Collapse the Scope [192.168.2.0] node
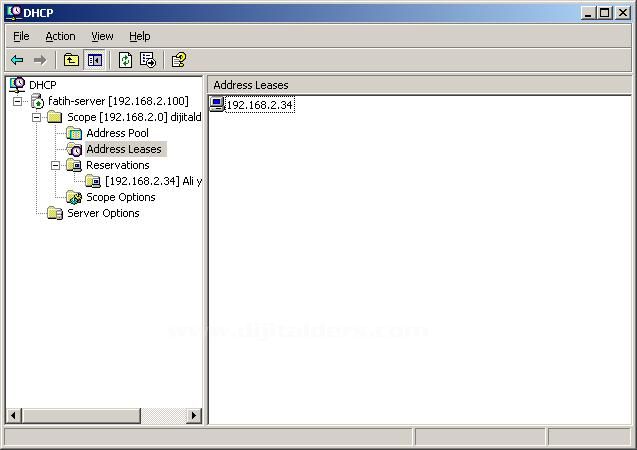 pos(37,117)
